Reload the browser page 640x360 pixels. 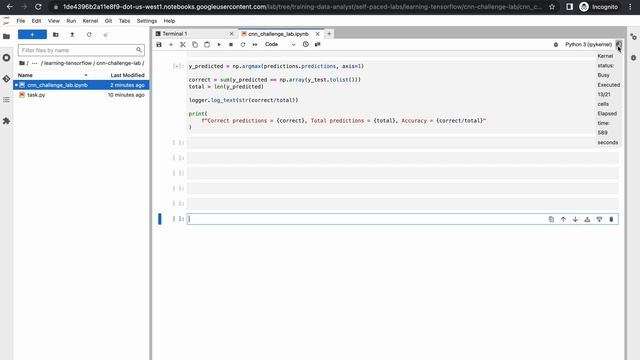(x=38, y=7)
